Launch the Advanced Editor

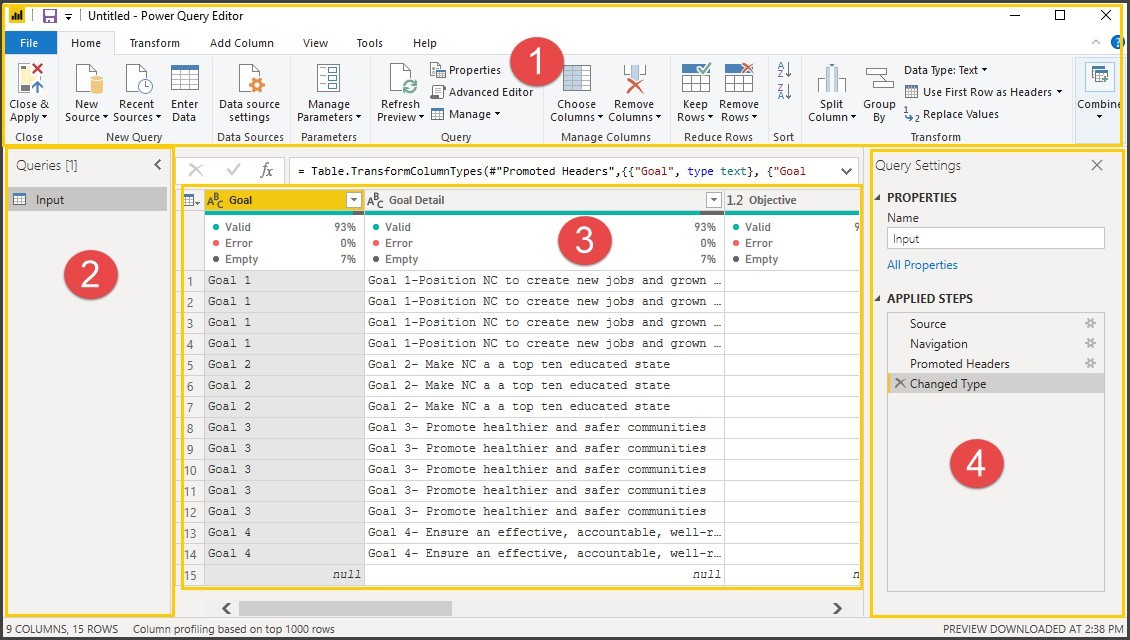[x=482, y=92]
